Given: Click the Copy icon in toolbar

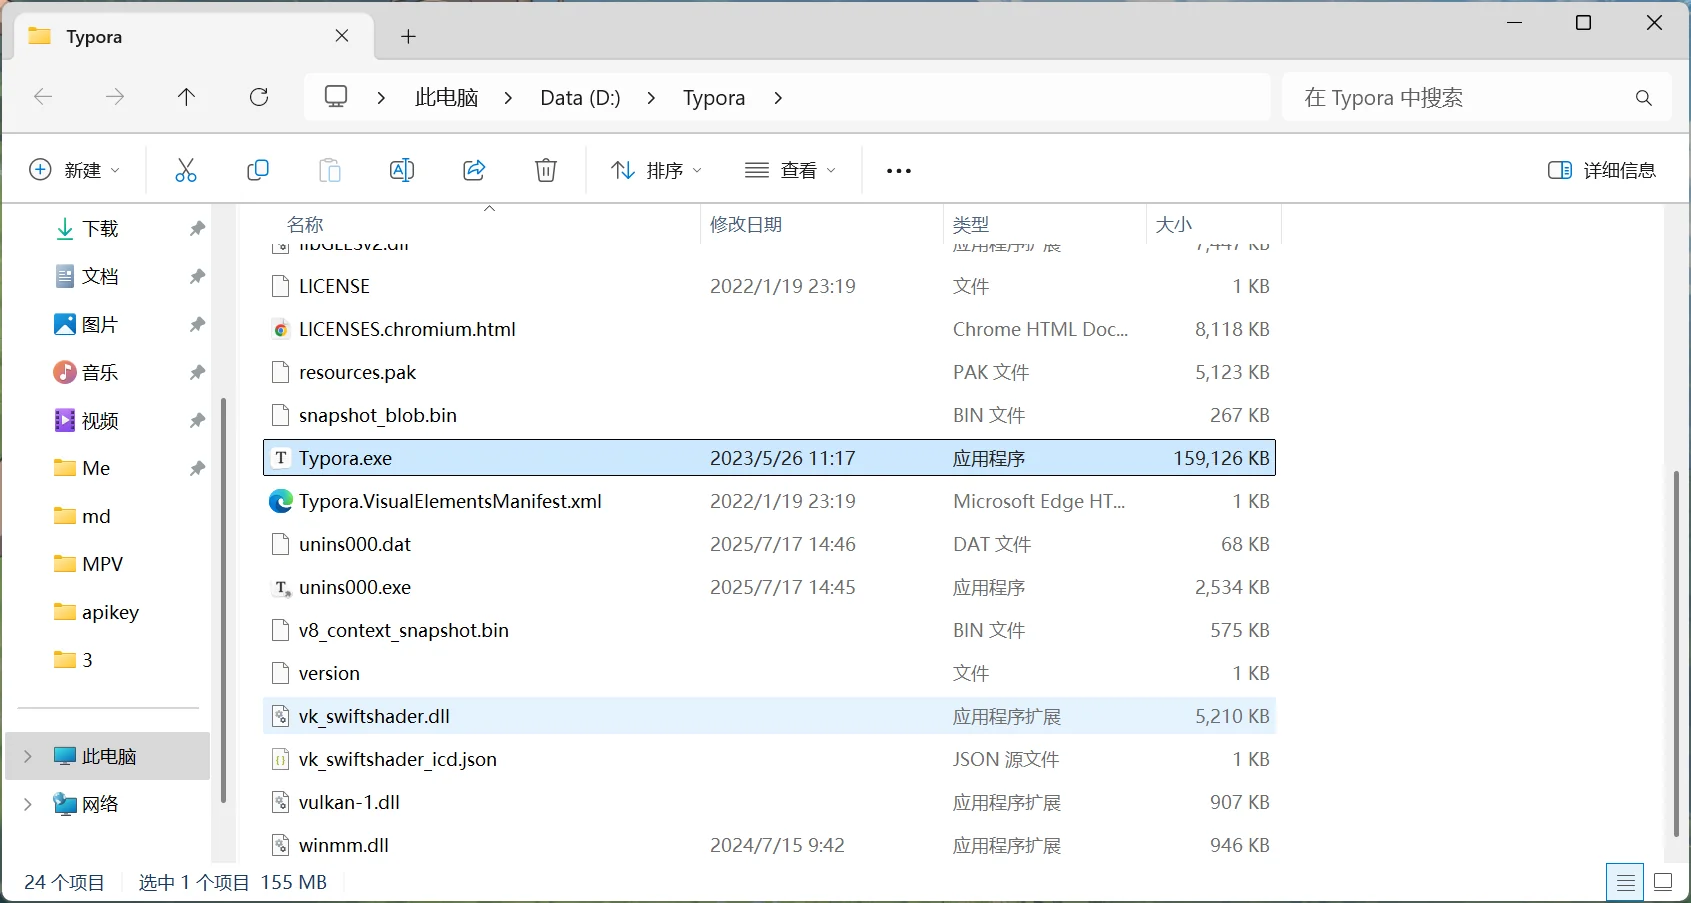Looking at the screenshot, I should point(258,170).
